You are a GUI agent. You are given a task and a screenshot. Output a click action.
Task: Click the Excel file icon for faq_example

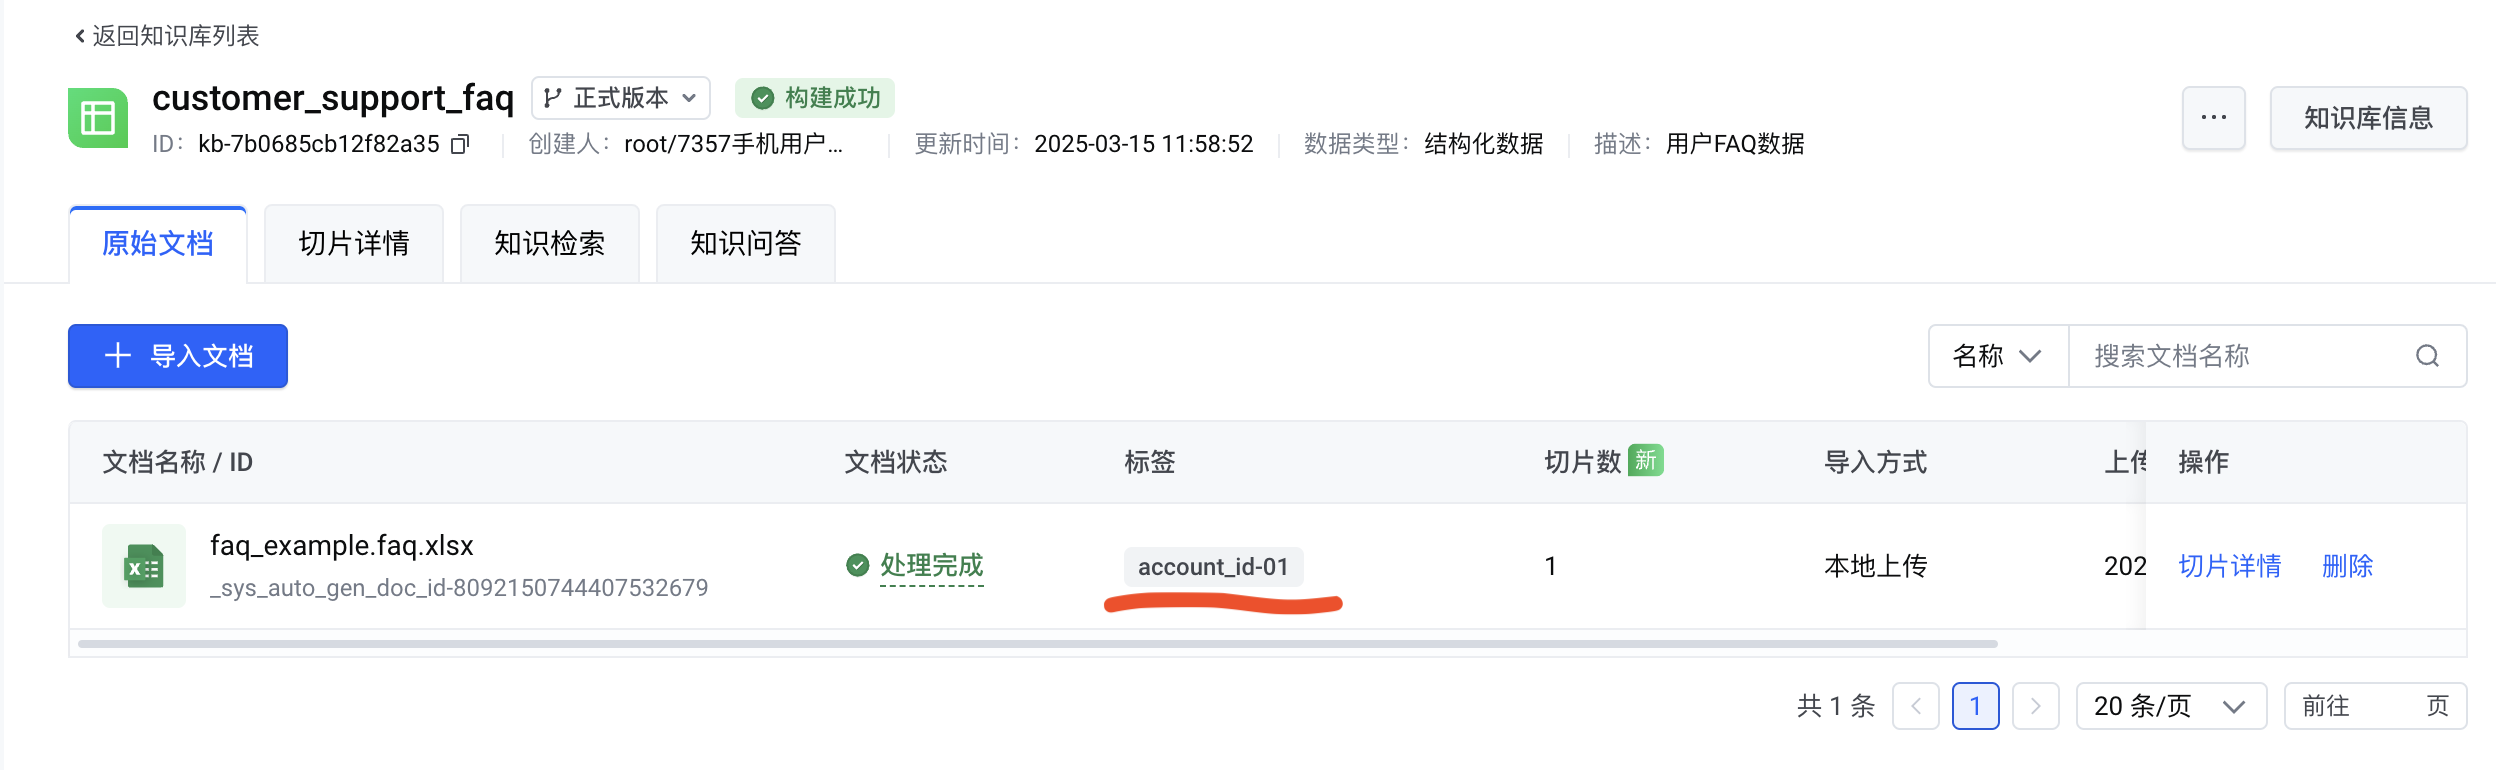144,566
